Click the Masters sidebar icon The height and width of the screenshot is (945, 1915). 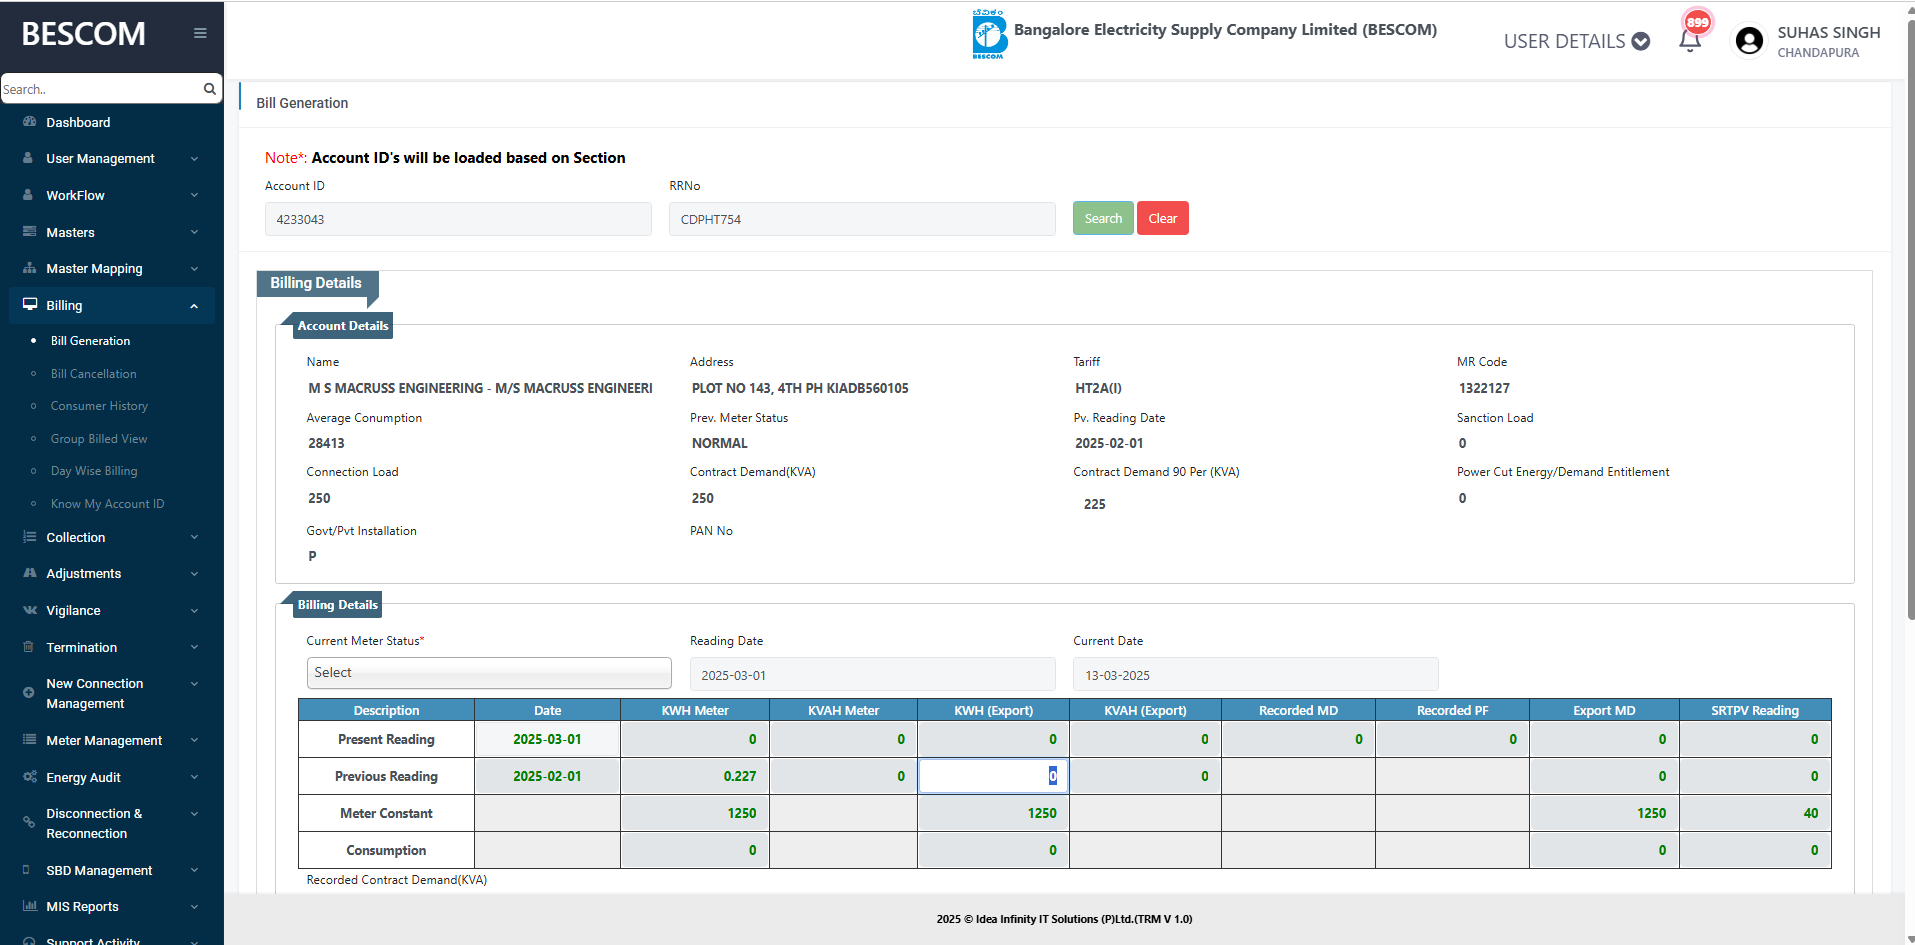tap(29, 232)
